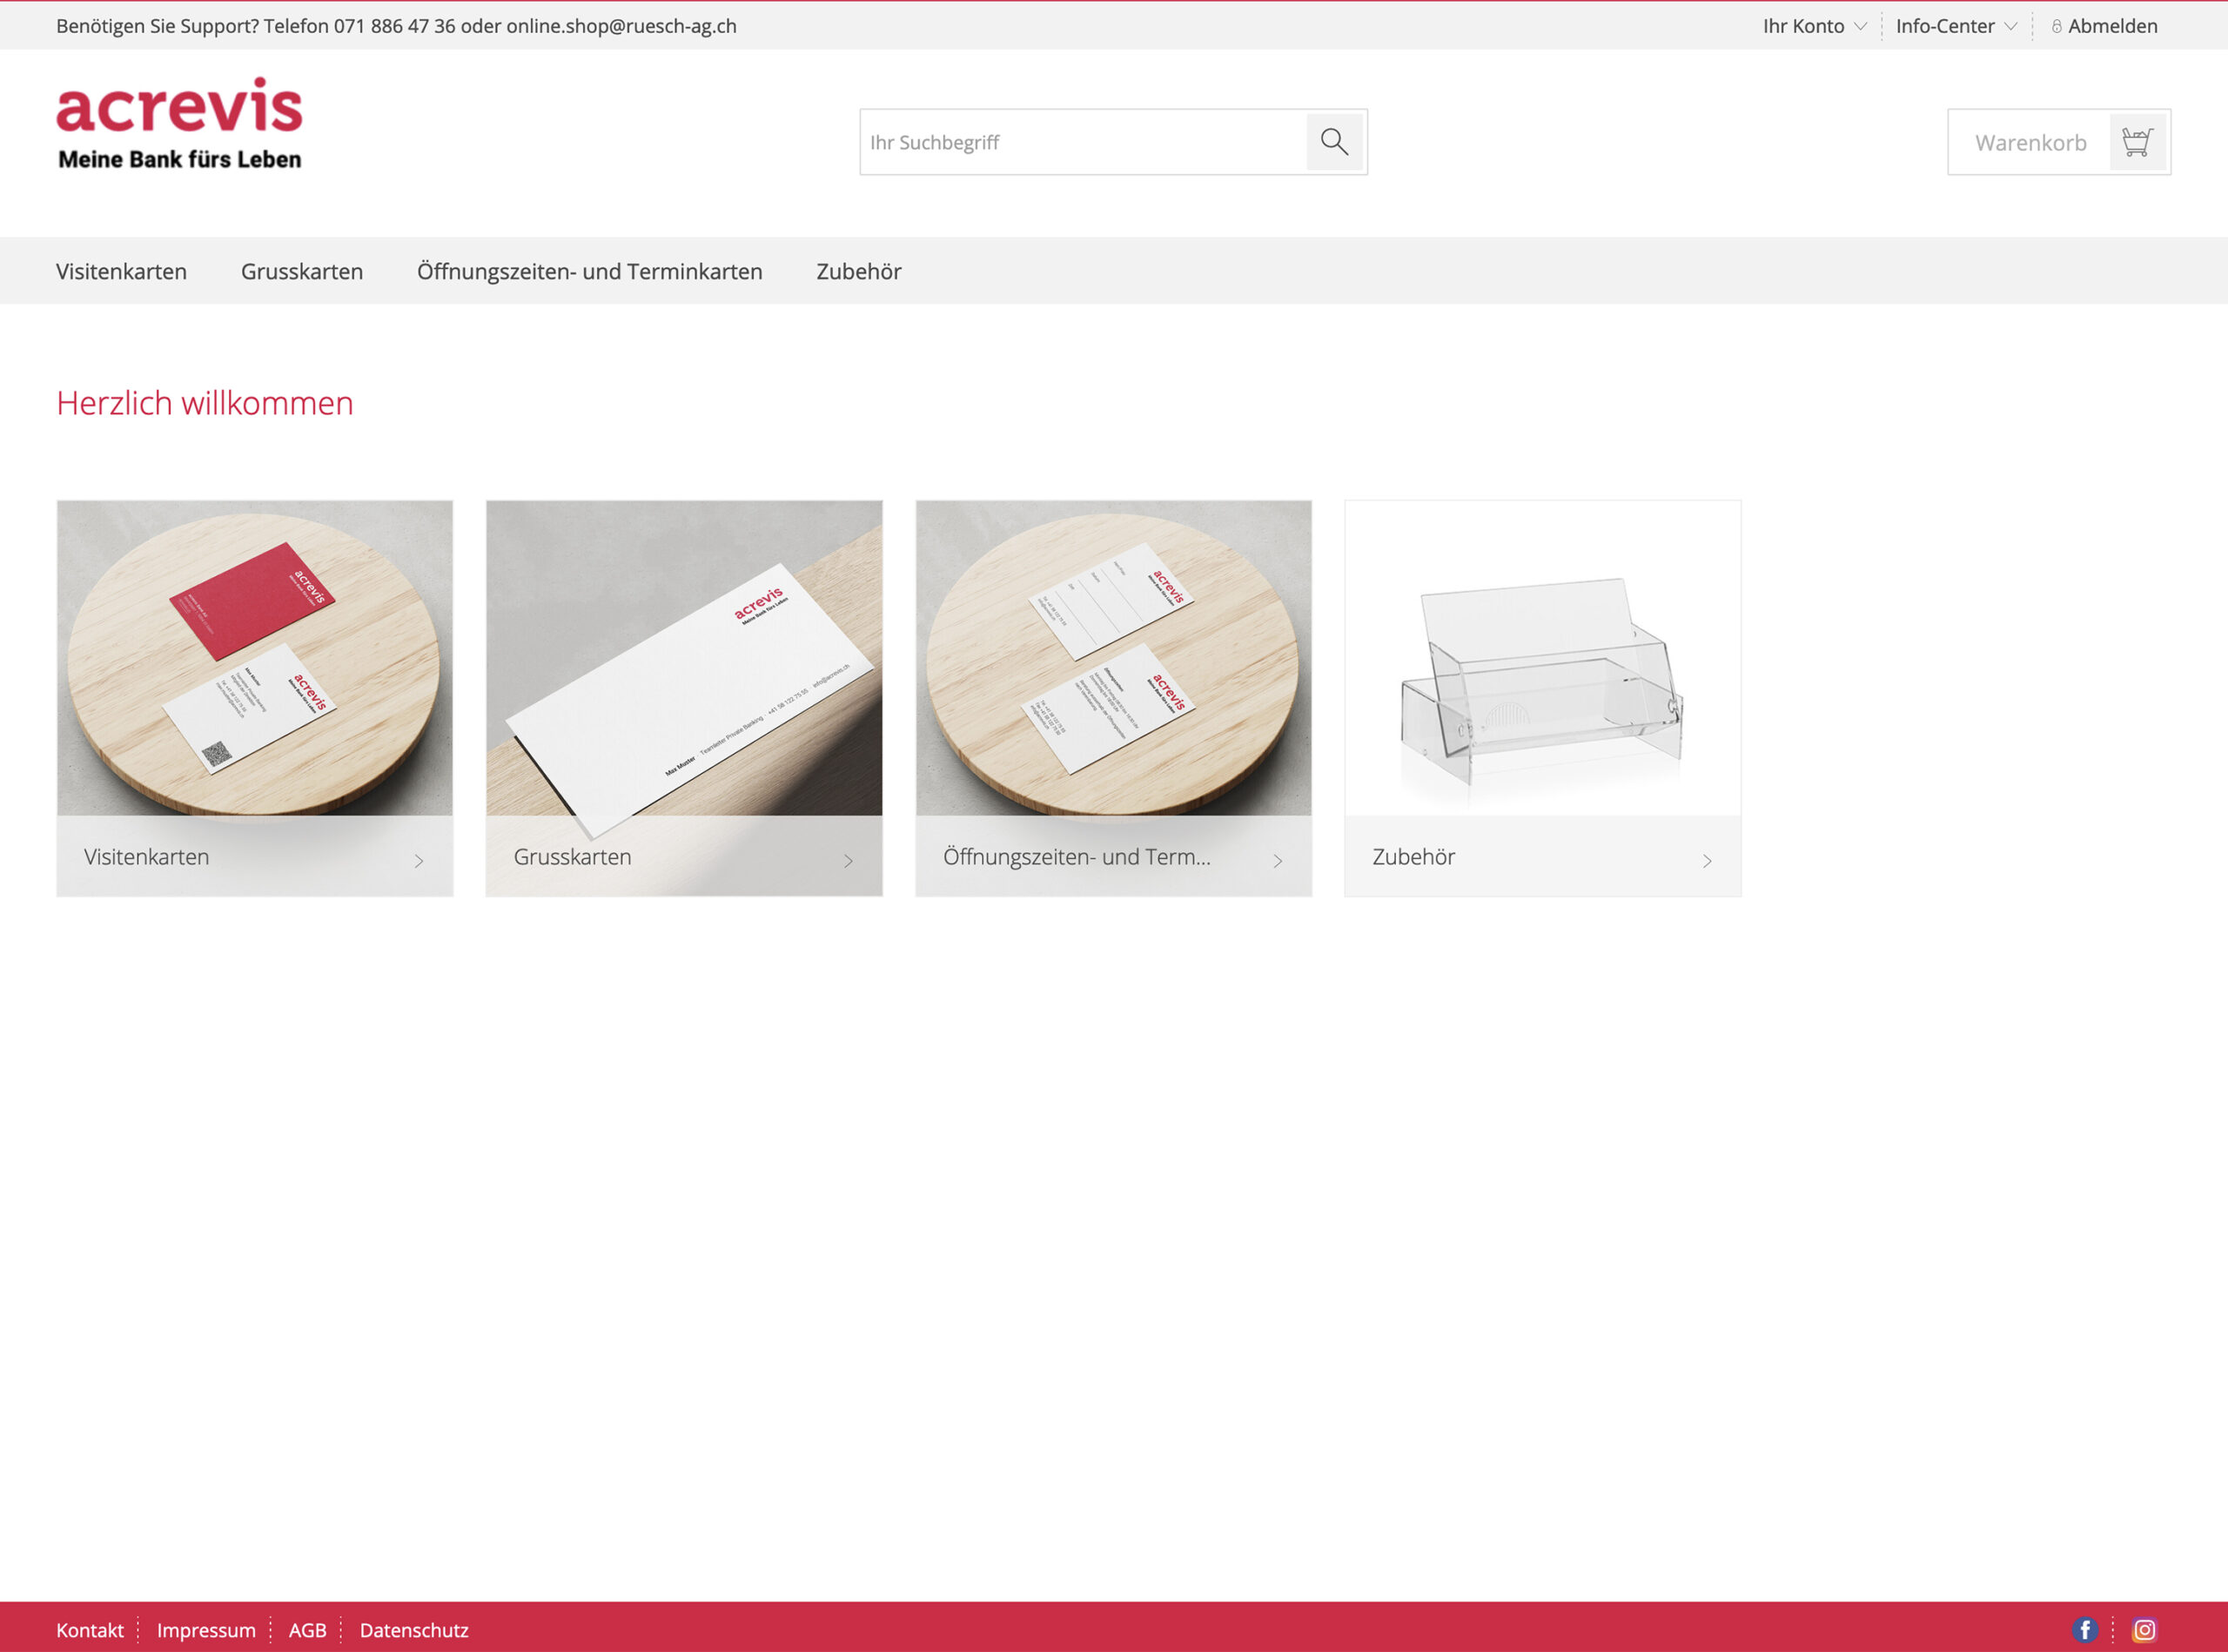Open the Impressum footer link
The height and width of the screenshot is (1652, 2228).
tap(206, 1629)
